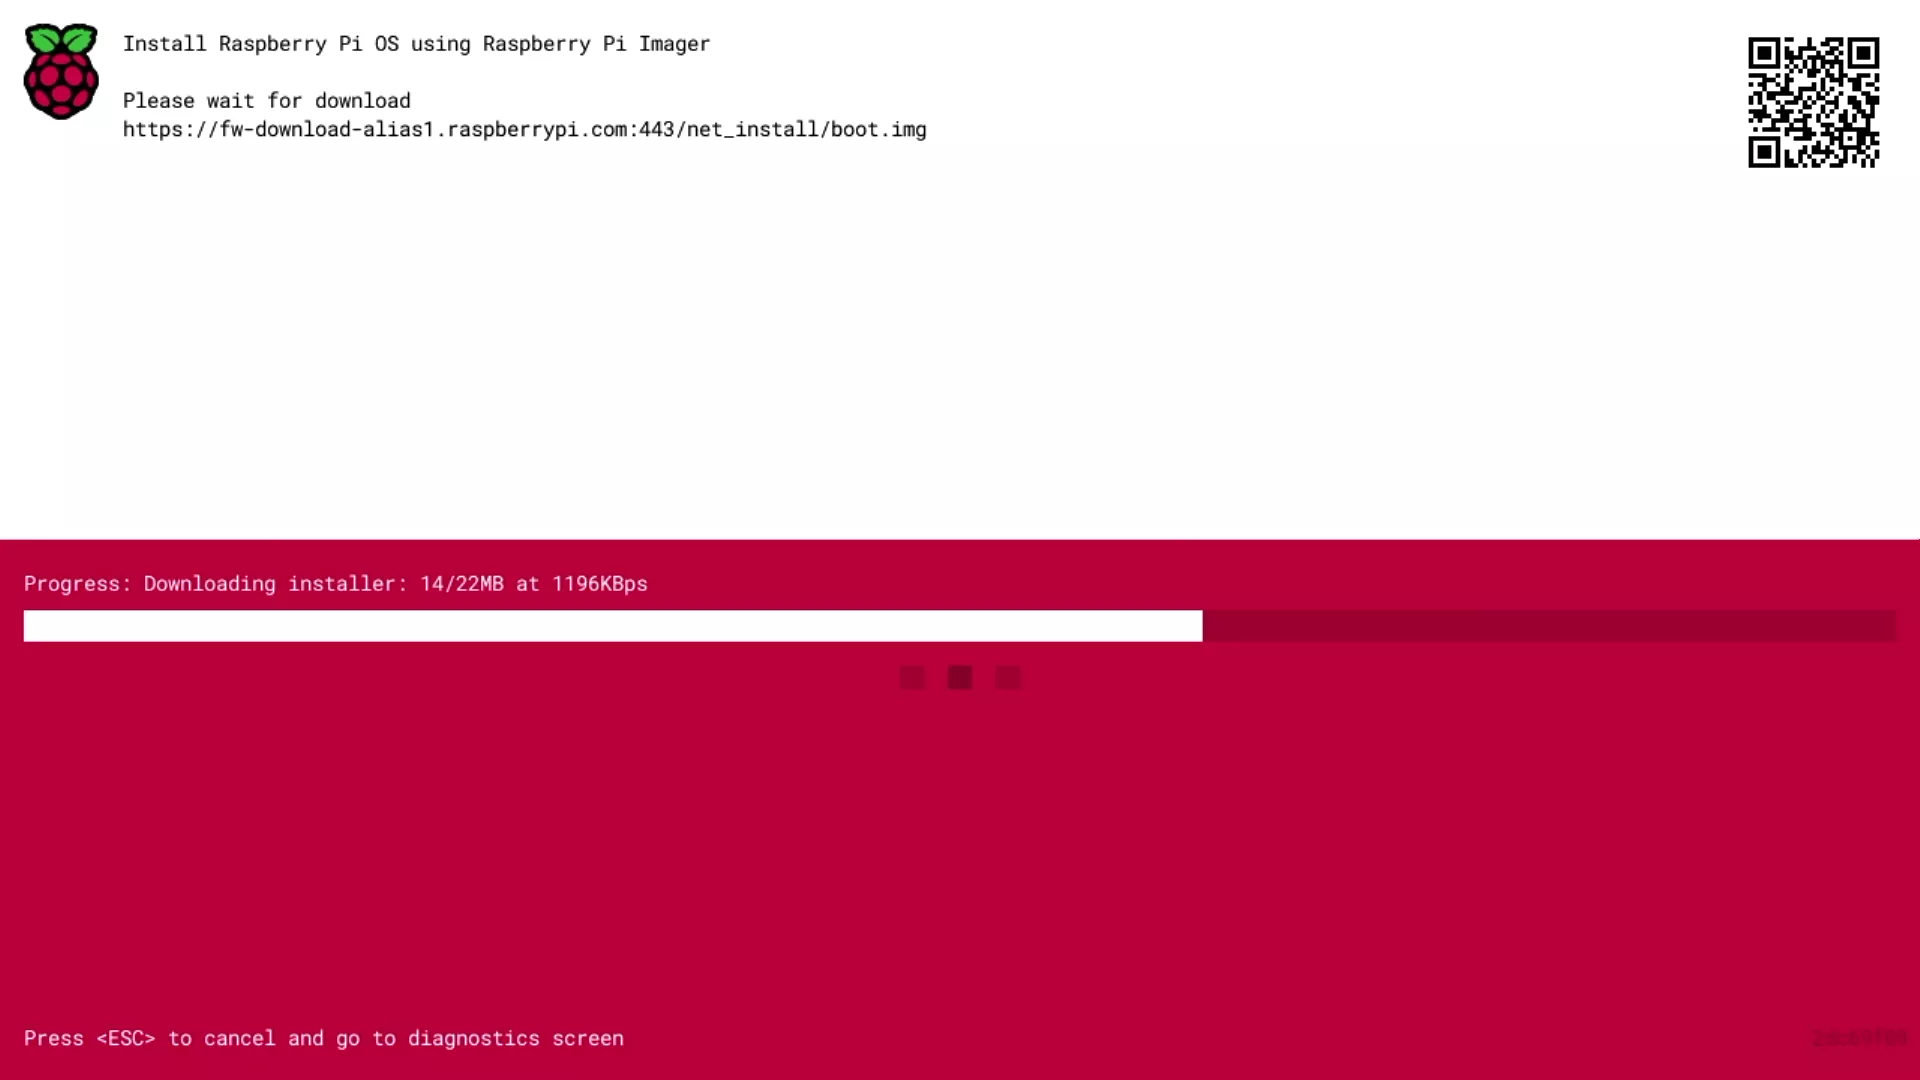
Task: Select the progress indicator animation area
Action: point(960,676)
